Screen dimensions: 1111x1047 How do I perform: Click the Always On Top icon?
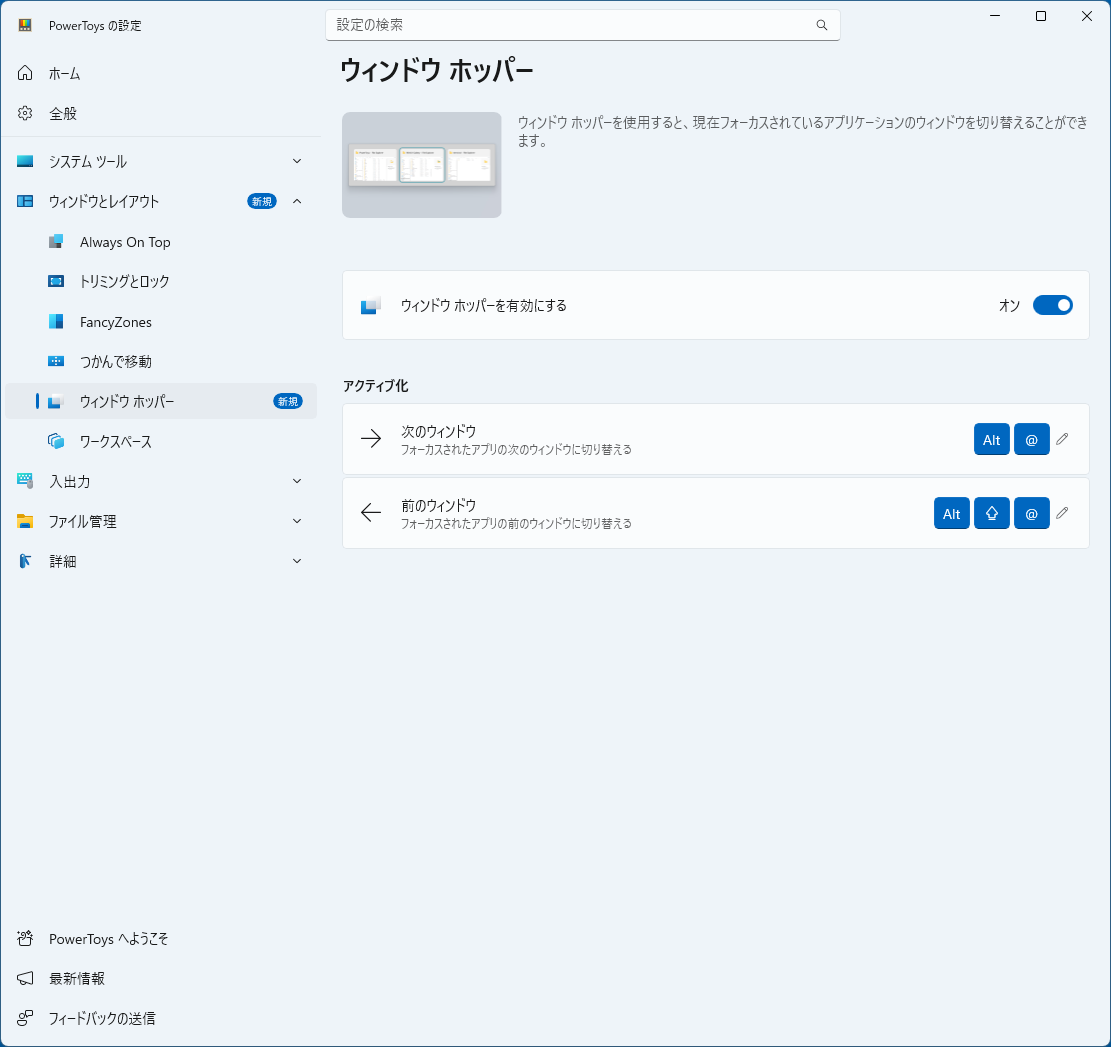(56, 242)
